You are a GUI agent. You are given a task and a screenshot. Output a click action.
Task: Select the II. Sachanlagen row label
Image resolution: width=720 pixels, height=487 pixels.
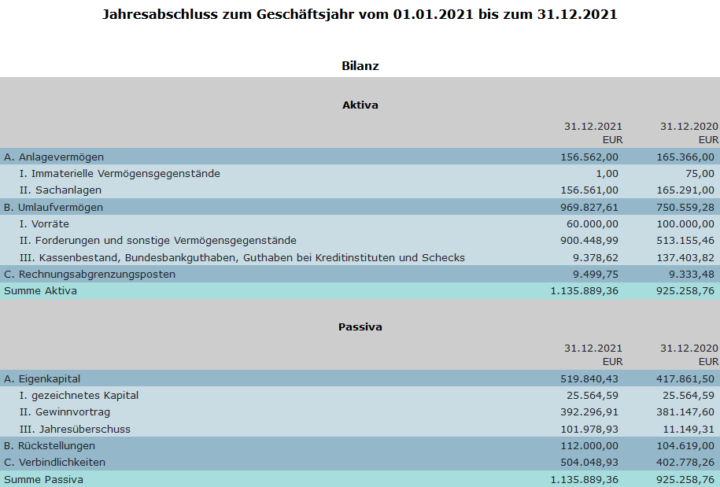65,190
